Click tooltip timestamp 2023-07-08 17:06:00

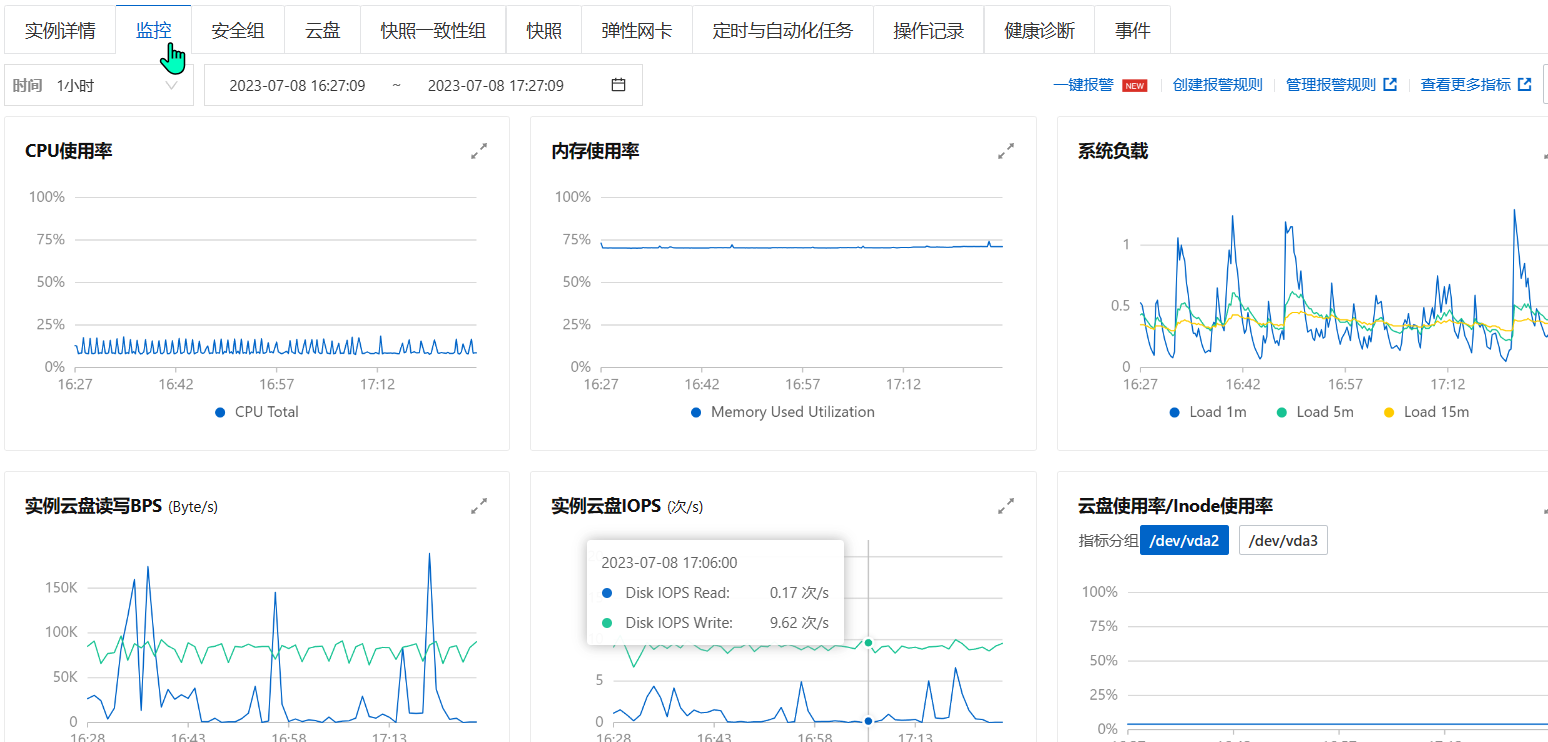[669, 563]
